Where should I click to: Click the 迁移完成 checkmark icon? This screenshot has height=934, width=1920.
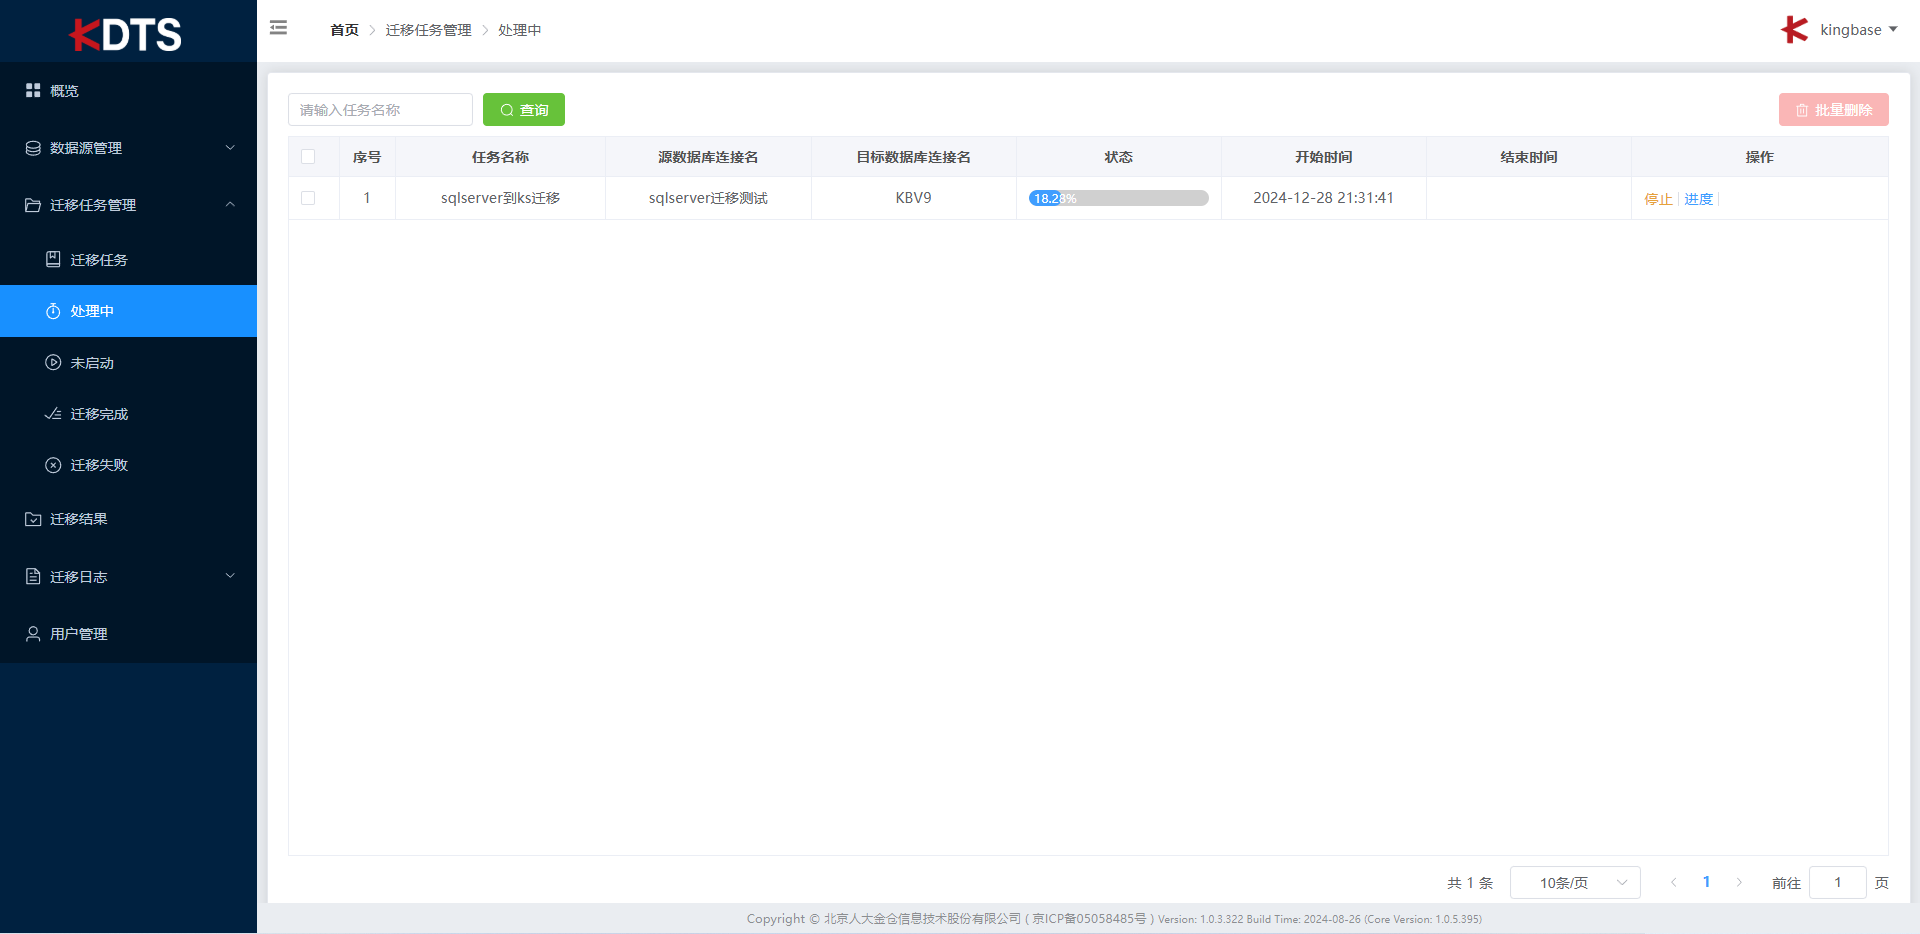(53, 413)
